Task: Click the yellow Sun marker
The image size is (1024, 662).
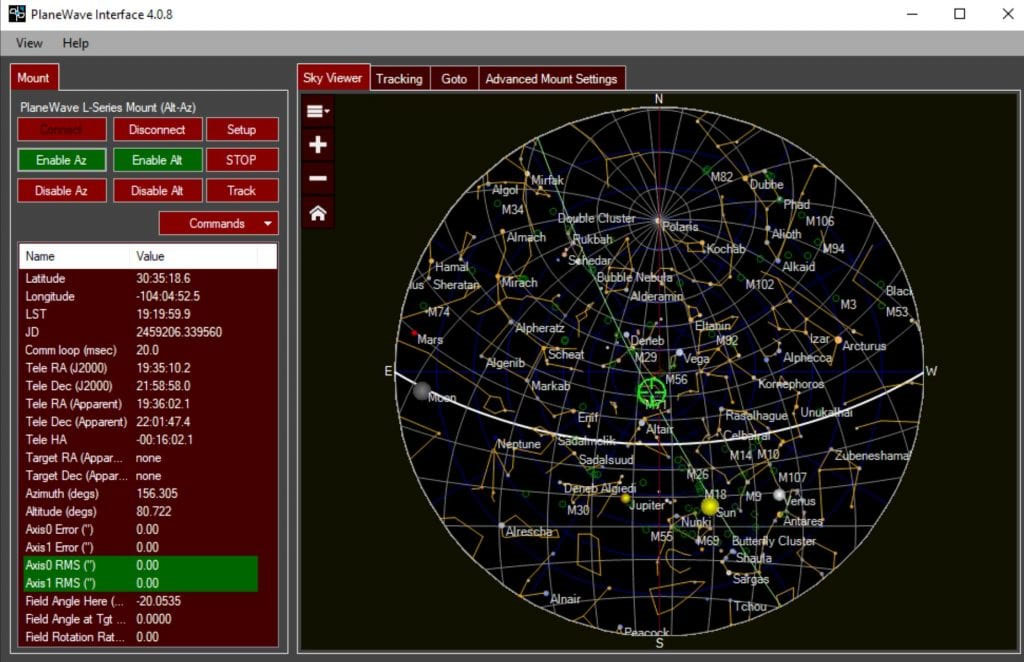Action: 710,507
